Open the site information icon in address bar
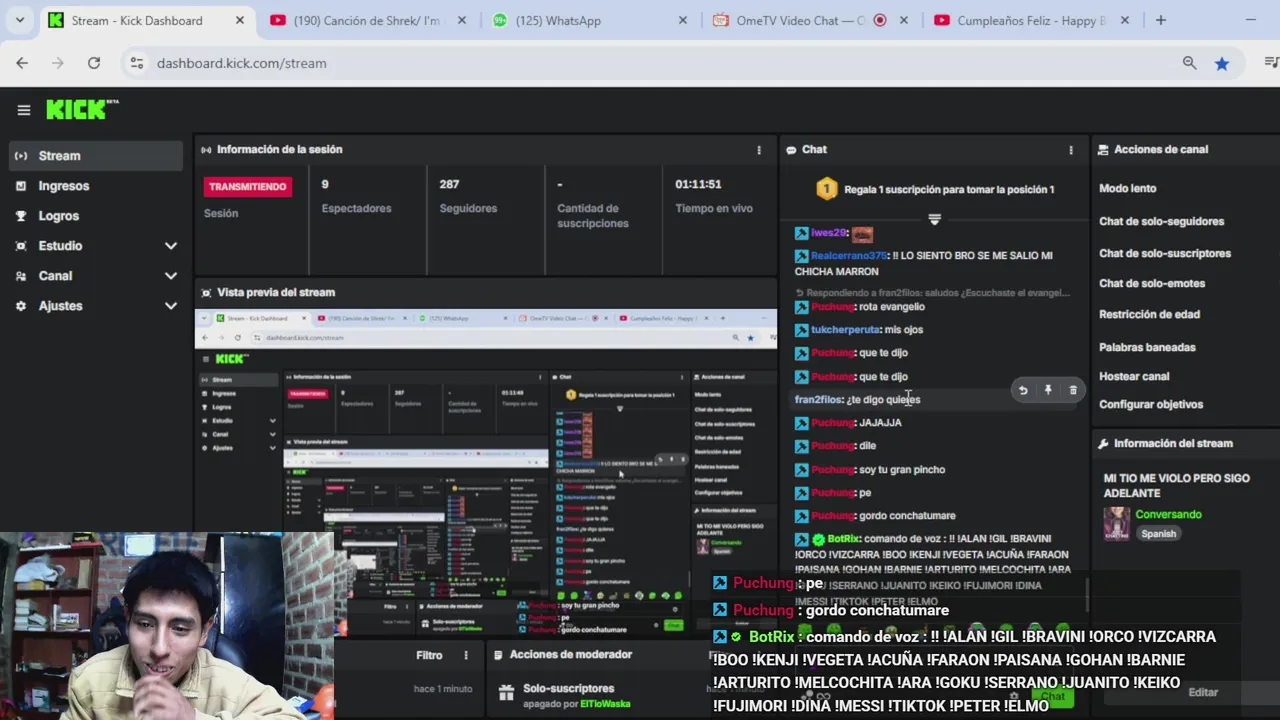1280x720 pixels. pos(137,63)
